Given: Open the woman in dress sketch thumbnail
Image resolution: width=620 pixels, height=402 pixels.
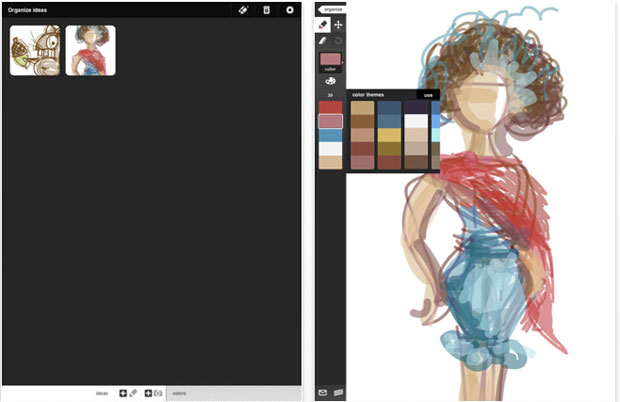Looking at the screenshot, I should point(90,50).
